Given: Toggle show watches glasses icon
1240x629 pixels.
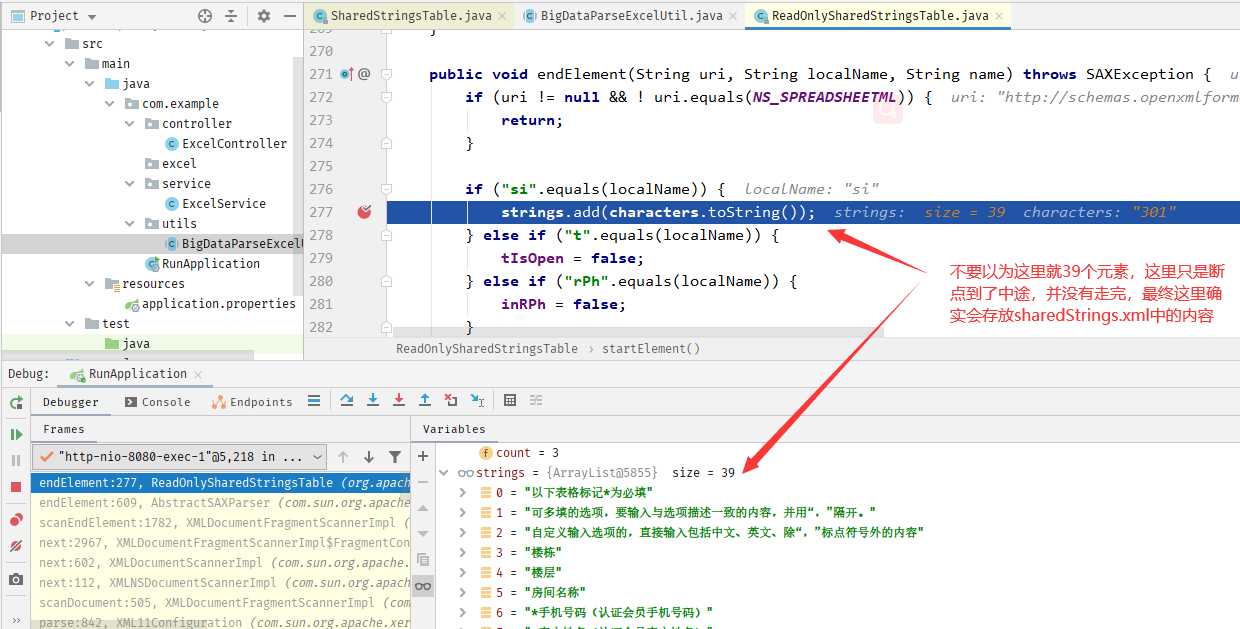Looking at the screenshot, I should [423, 586].
